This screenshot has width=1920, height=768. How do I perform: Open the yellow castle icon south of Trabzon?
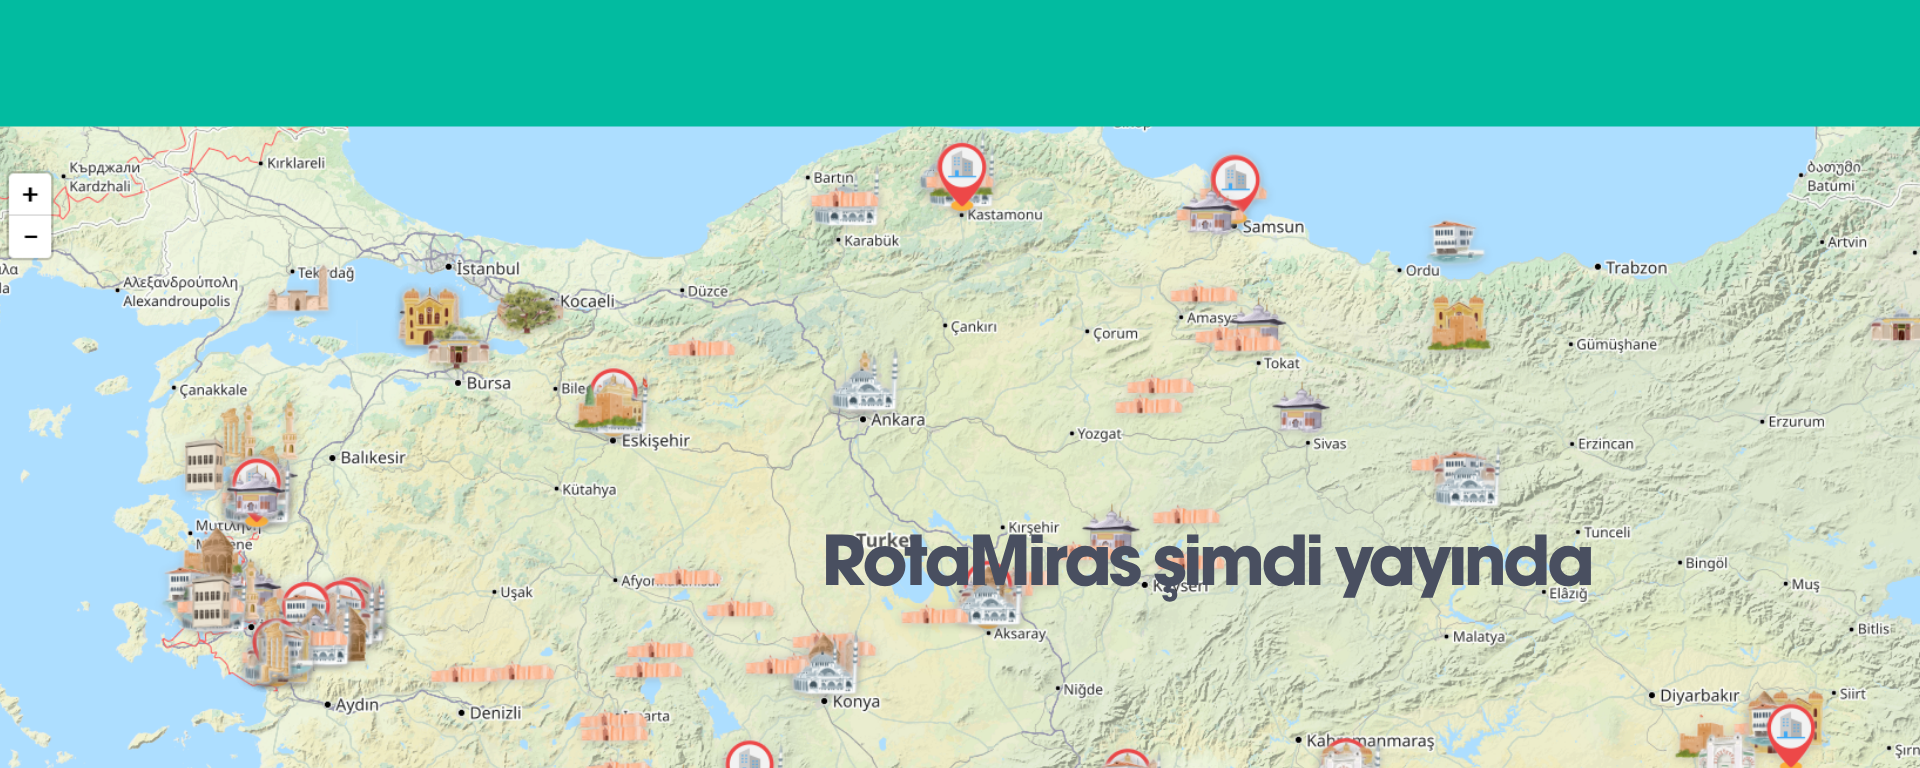click(x=1458, y=322)
